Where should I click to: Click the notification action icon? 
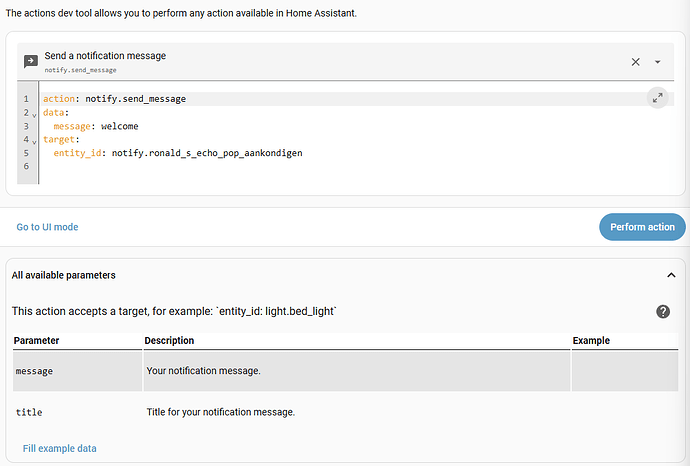click(x=31, y=61)
